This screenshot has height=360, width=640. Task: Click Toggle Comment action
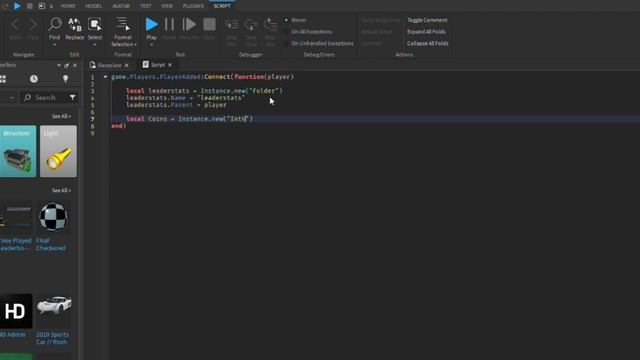(x=427, y=20)
